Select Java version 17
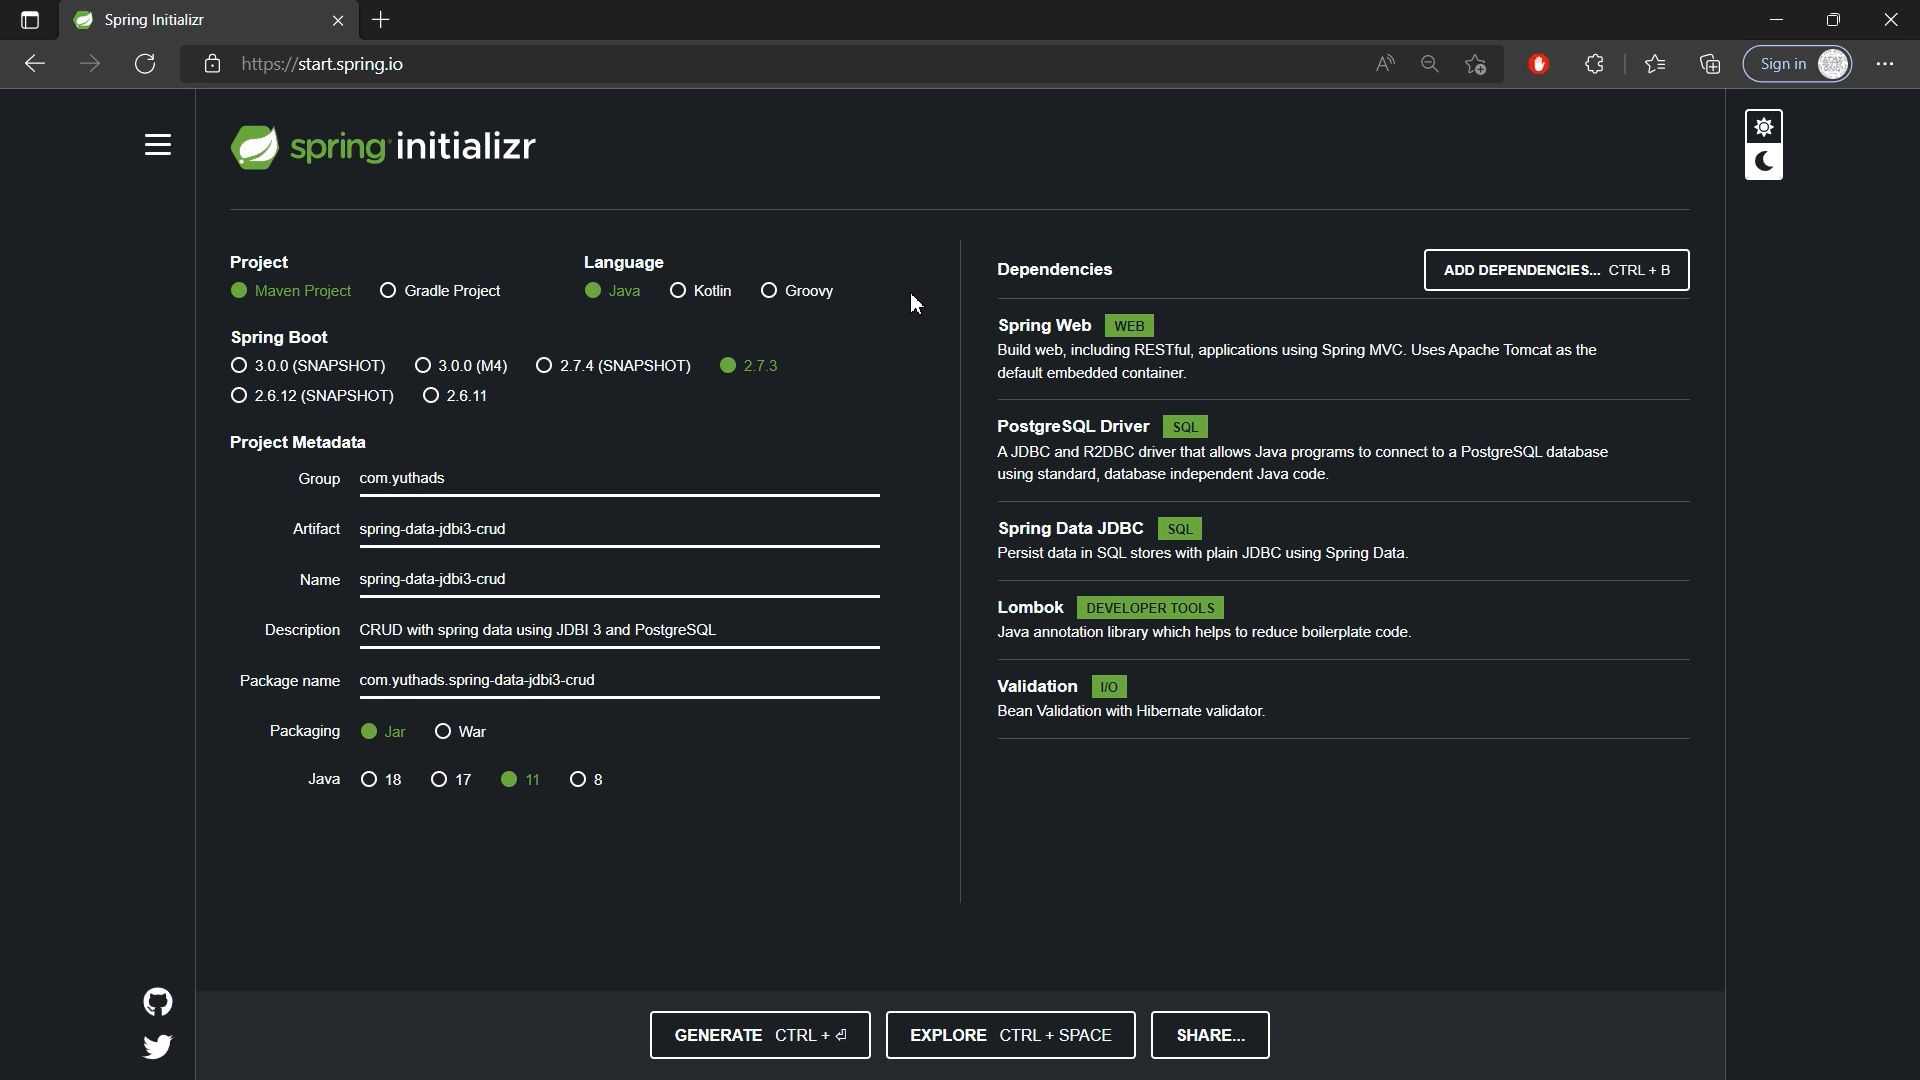The height and width of the screenshot is (1080, 1920). point(451,780)
